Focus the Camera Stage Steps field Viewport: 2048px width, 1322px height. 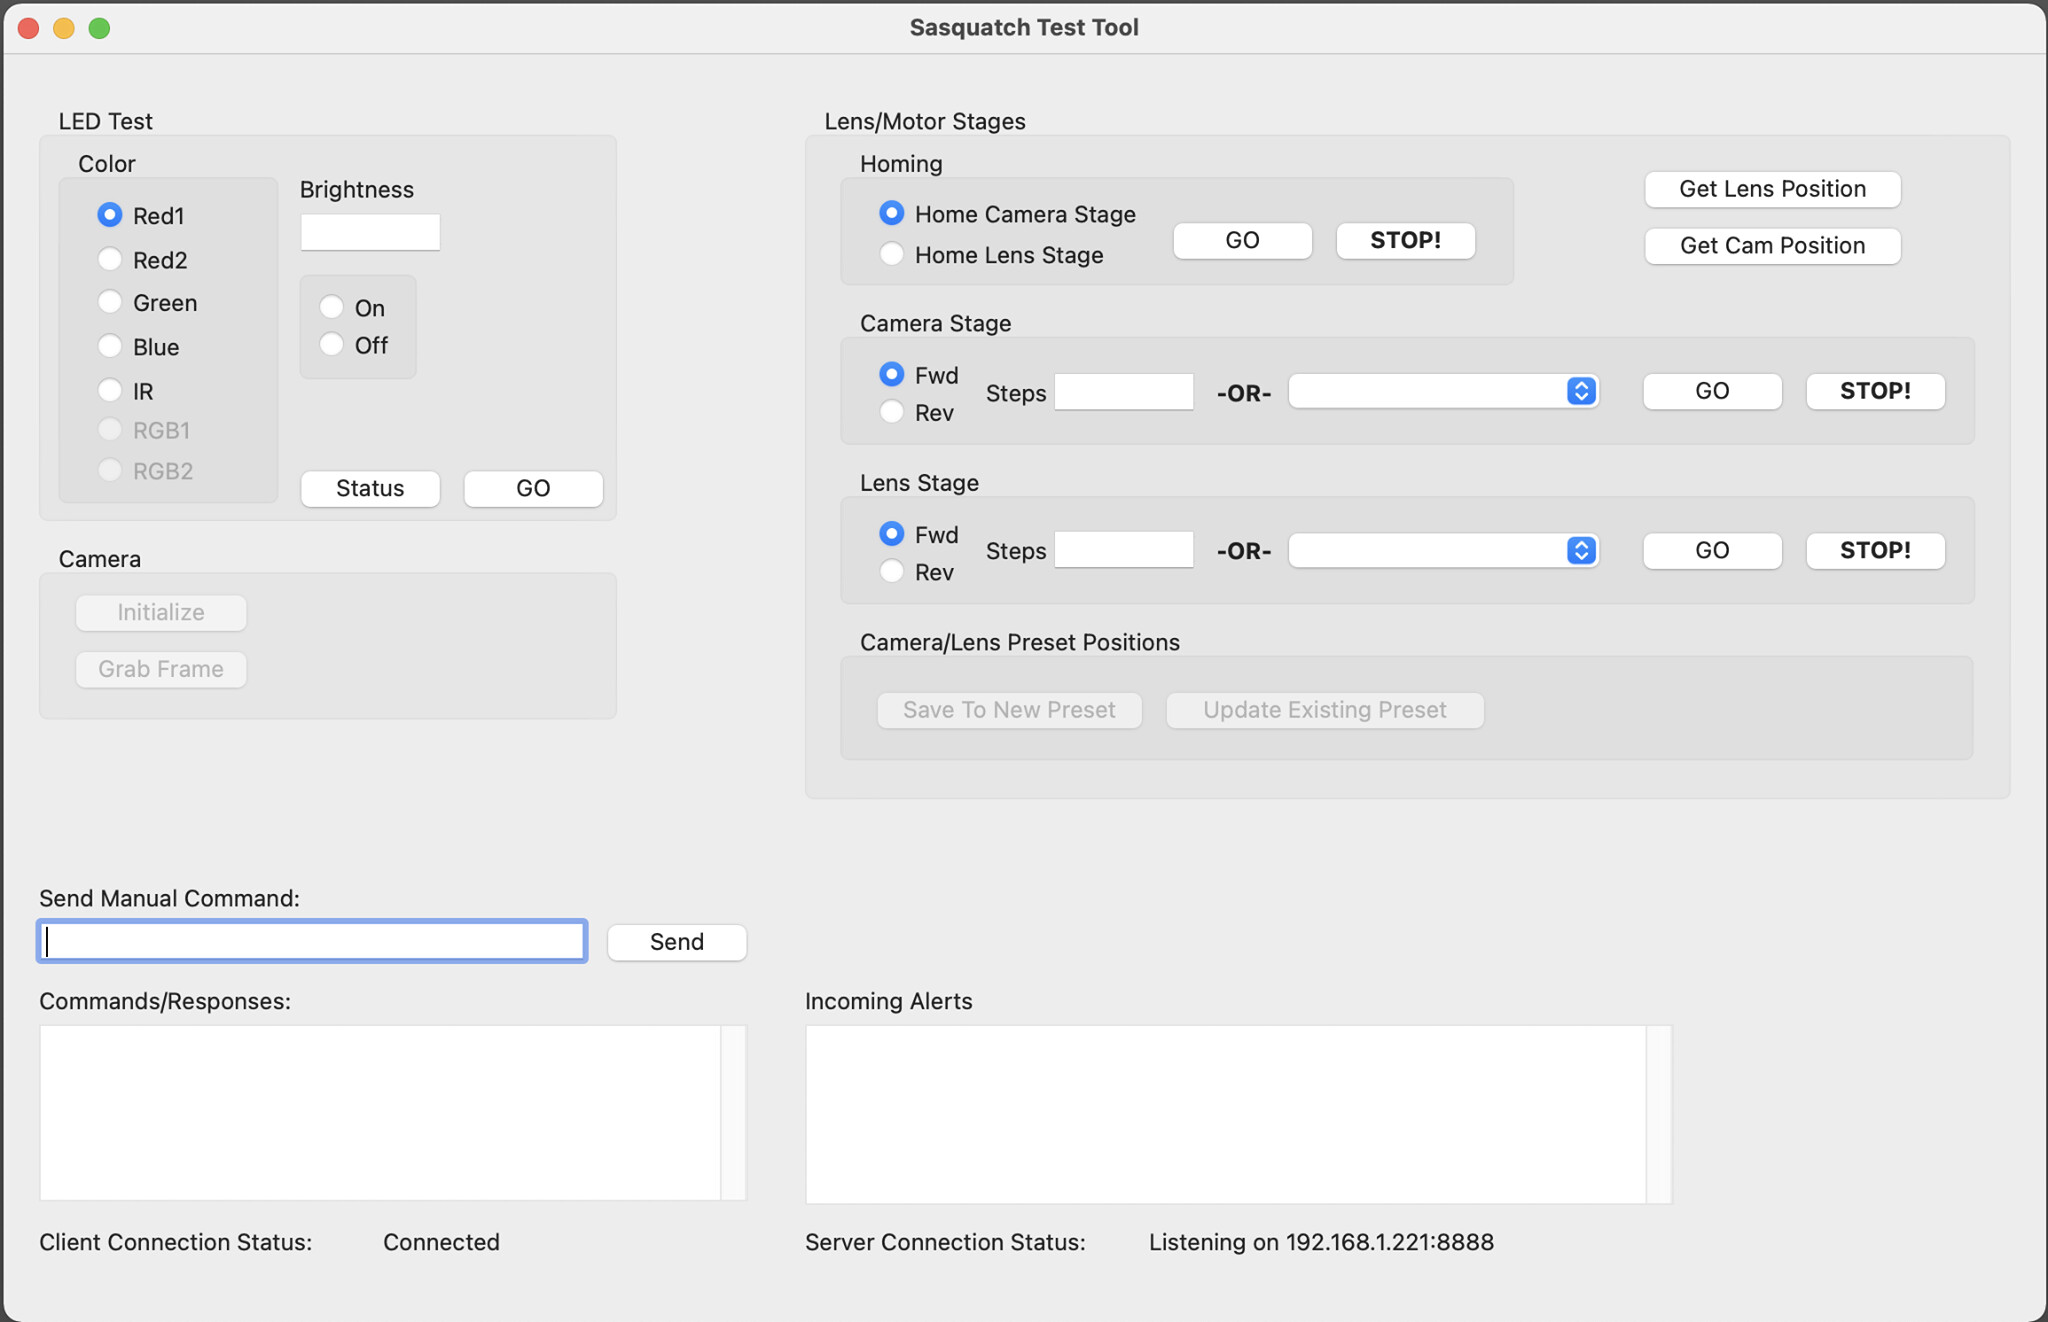pyautogui.click(x=1124, y=391)
